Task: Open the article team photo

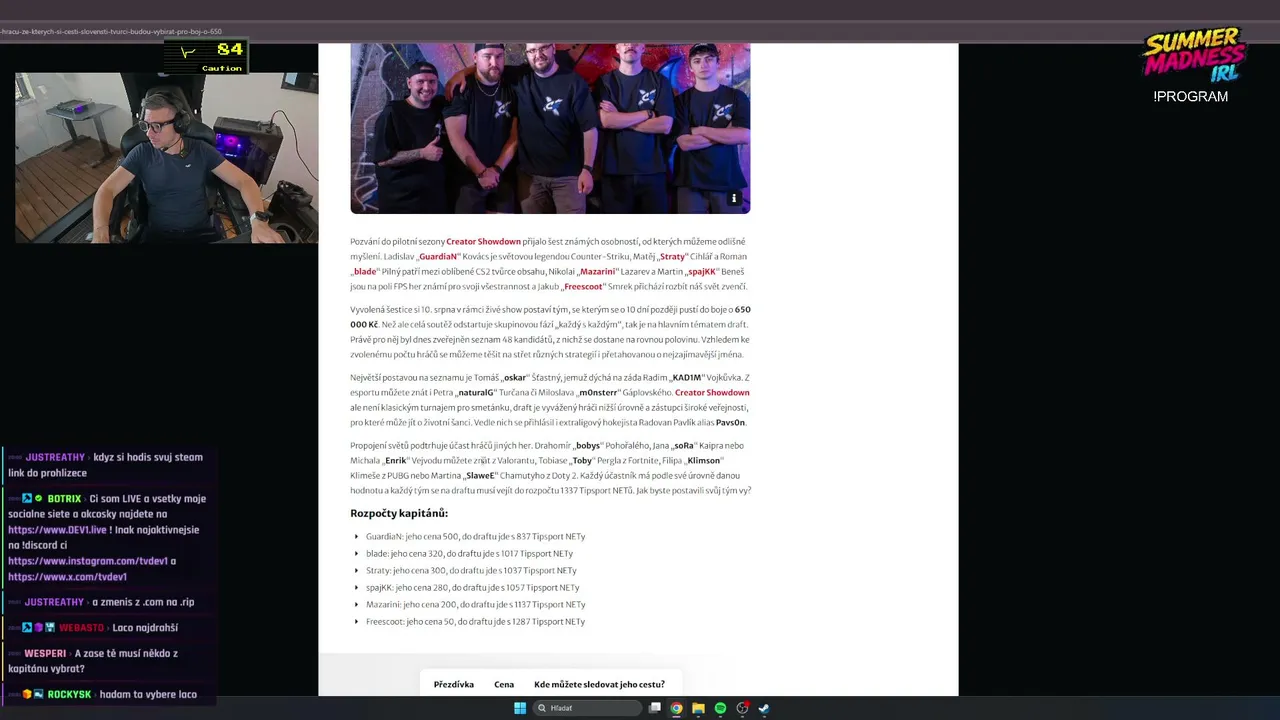Action: click(x=550, y=128)
